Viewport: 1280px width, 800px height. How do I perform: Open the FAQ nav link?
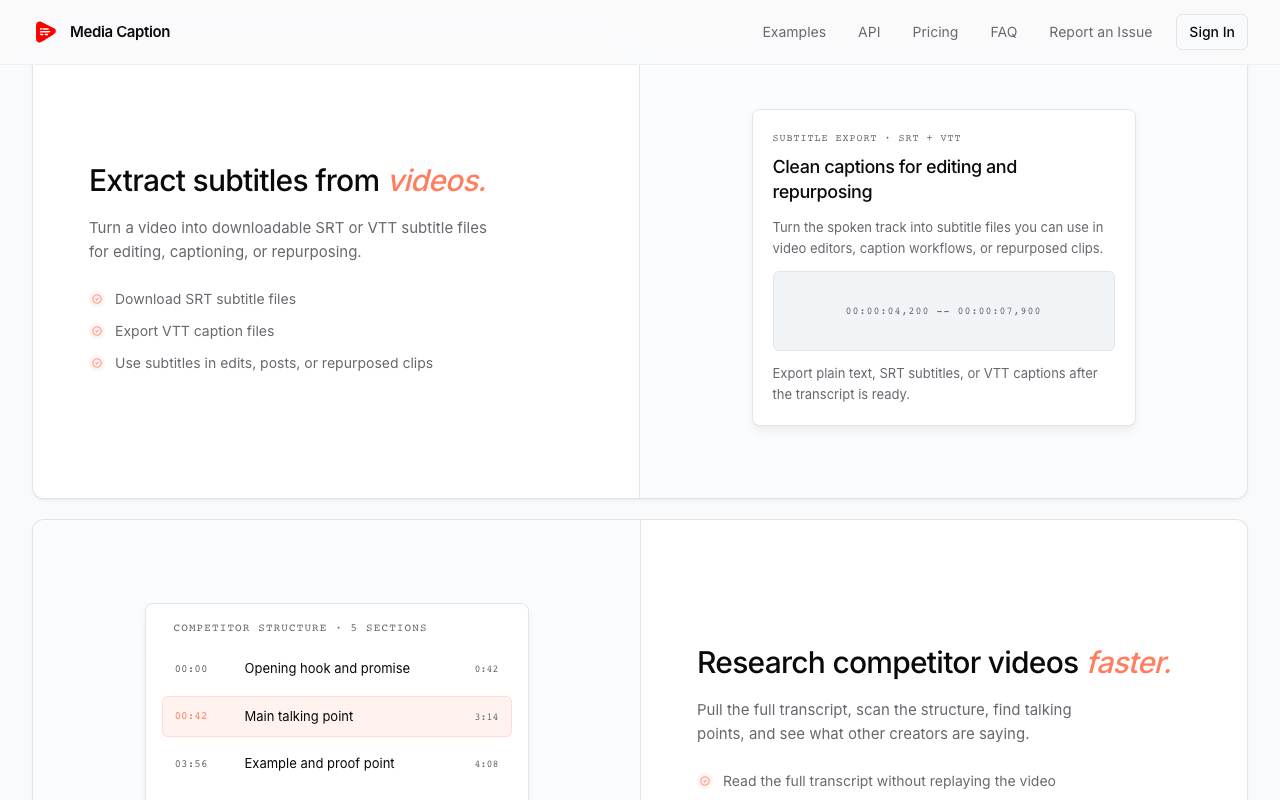[x=1004, y=32]
